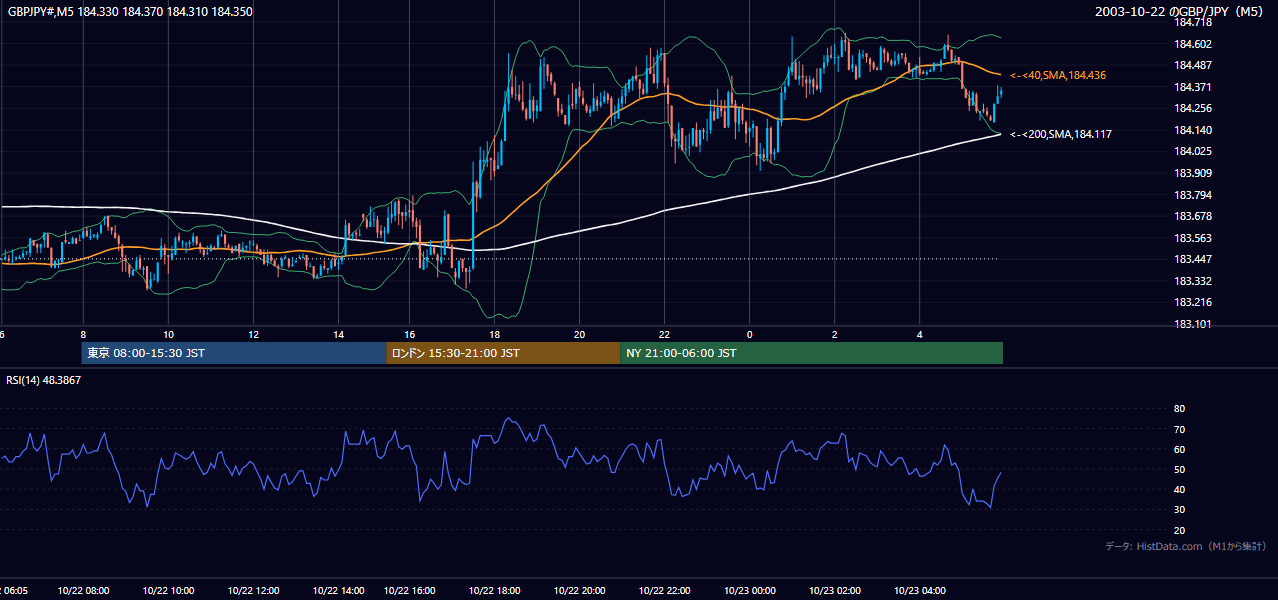Click RSI scale level 60
1278x600 pixels.
coord(1179,450)
